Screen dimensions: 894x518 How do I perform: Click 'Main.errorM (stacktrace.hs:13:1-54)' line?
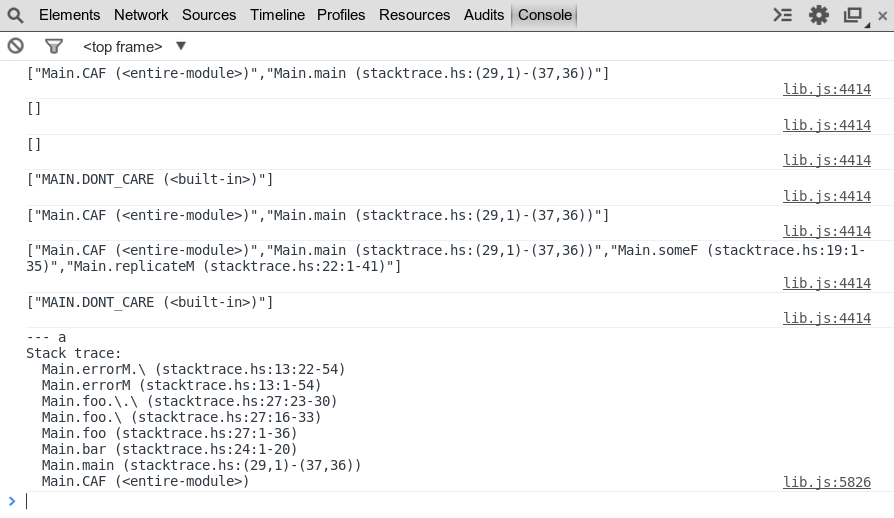tap(181, 385)
